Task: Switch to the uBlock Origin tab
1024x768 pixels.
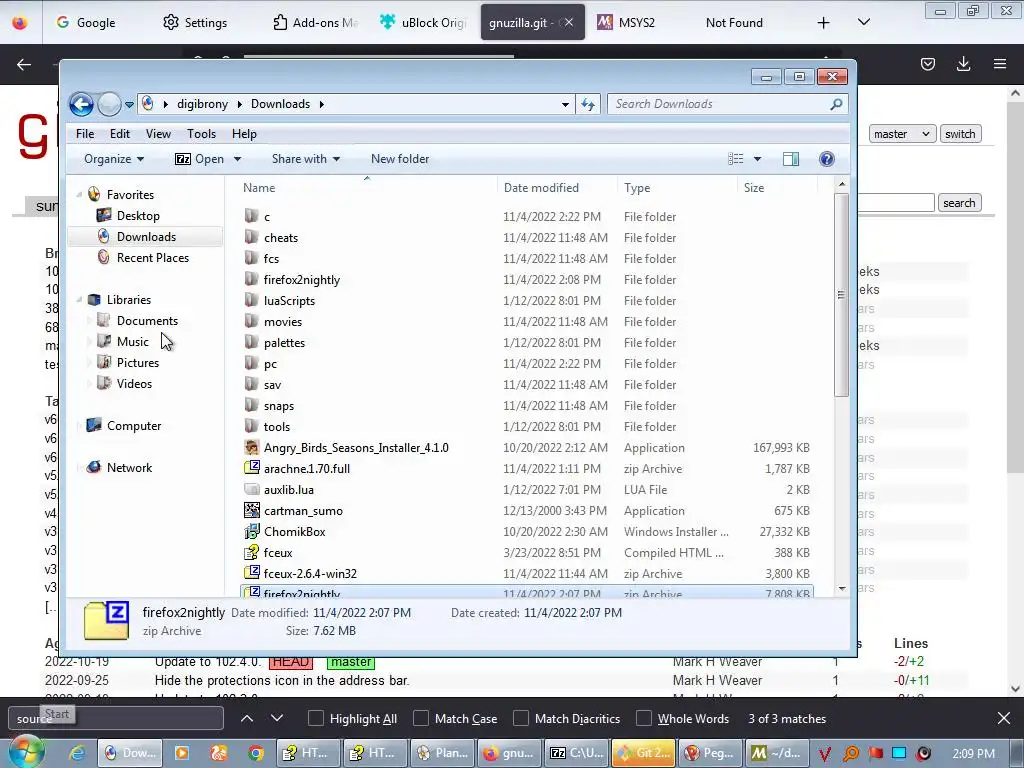Action: (423, 23)
